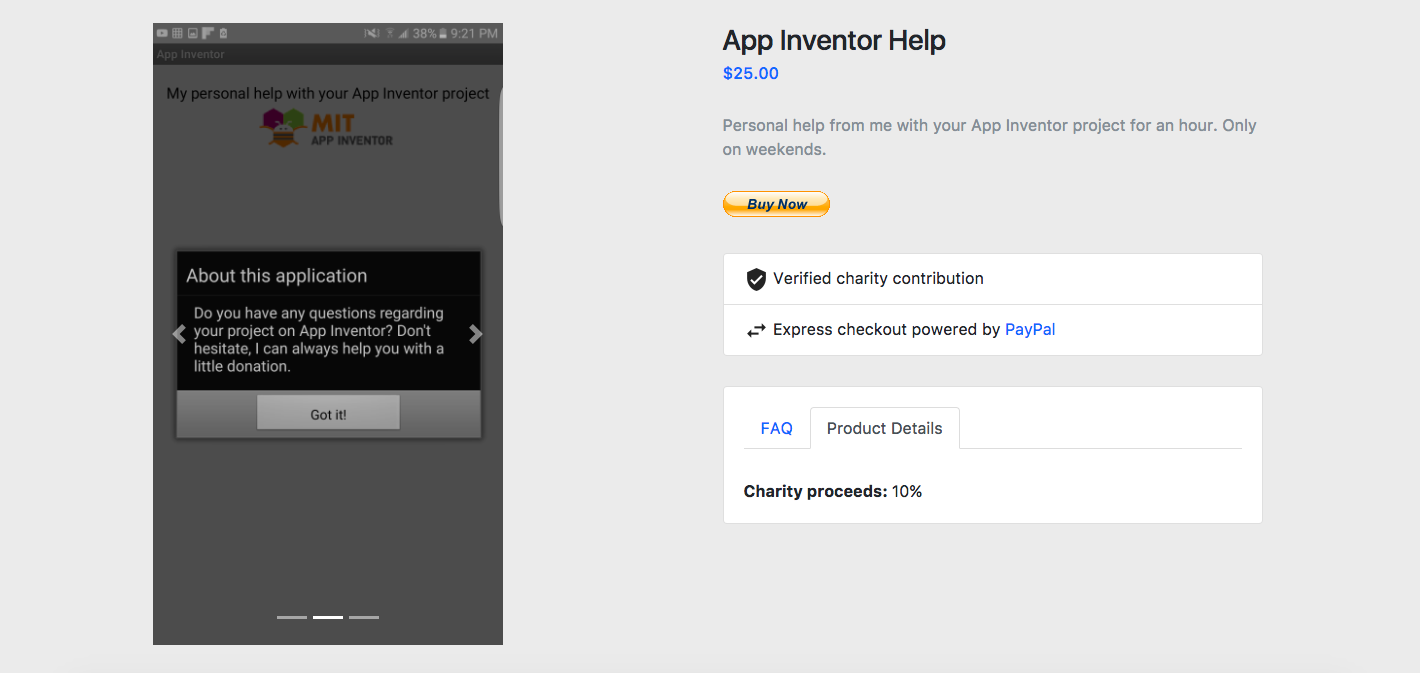1420x673 pixels.
Task: Follow the PayPal link
Action: click(x=1030, y=329)
